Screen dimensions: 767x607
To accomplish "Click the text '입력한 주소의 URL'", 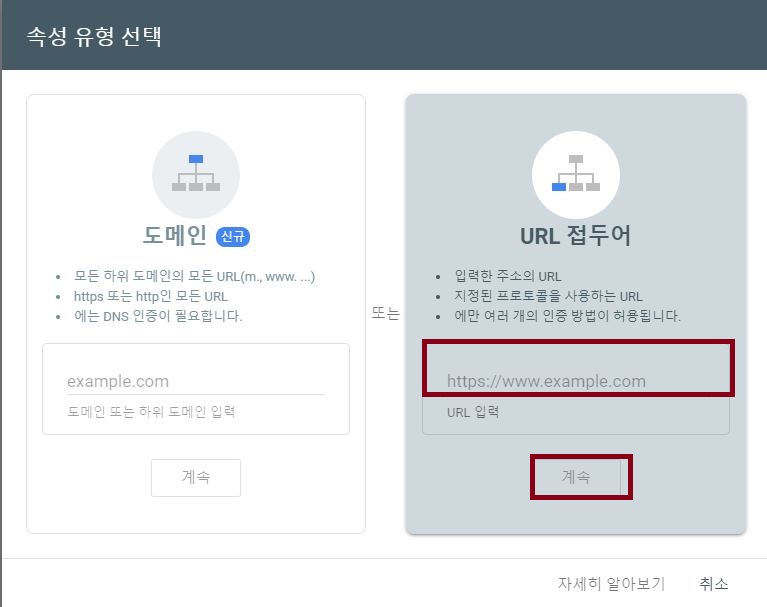I will click(x=508, y=276).
